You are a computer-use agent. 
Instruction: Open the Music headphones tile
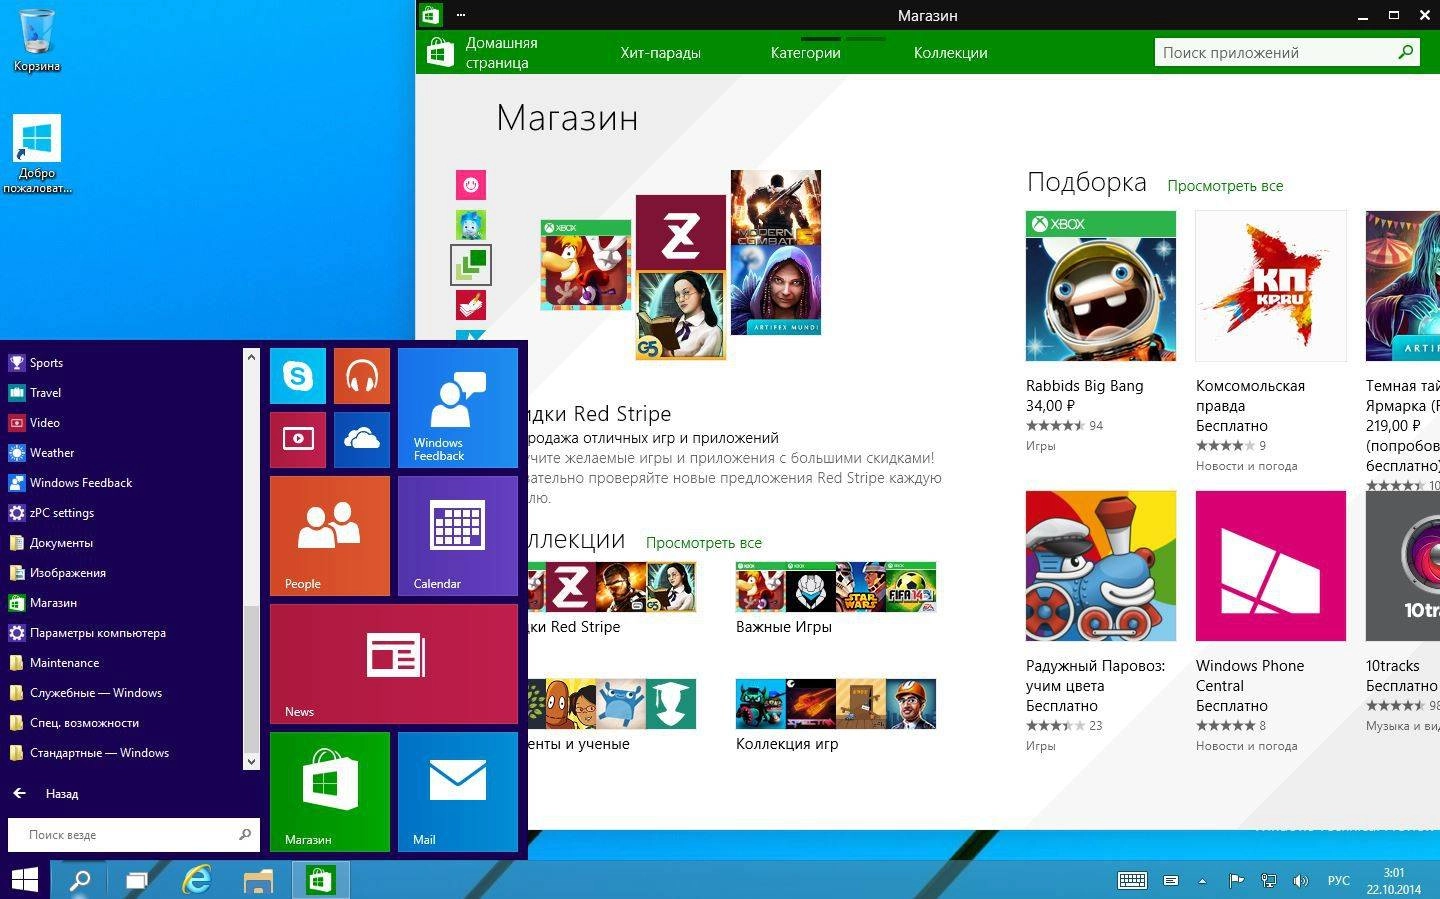point(361,376)
